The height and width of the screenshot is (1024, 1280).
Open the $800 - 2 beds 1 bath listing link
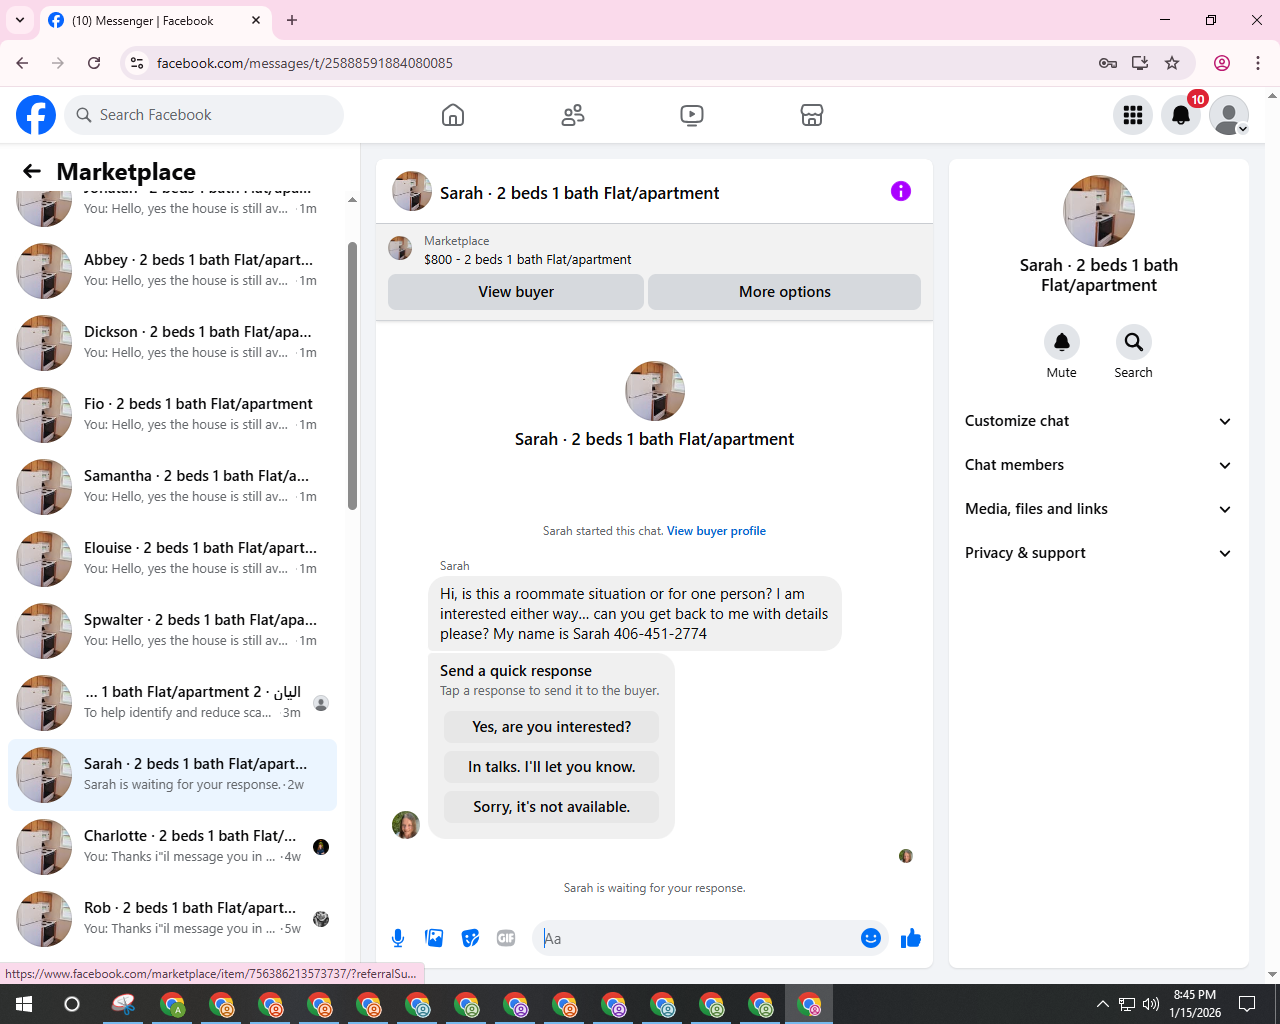point(527,259)
